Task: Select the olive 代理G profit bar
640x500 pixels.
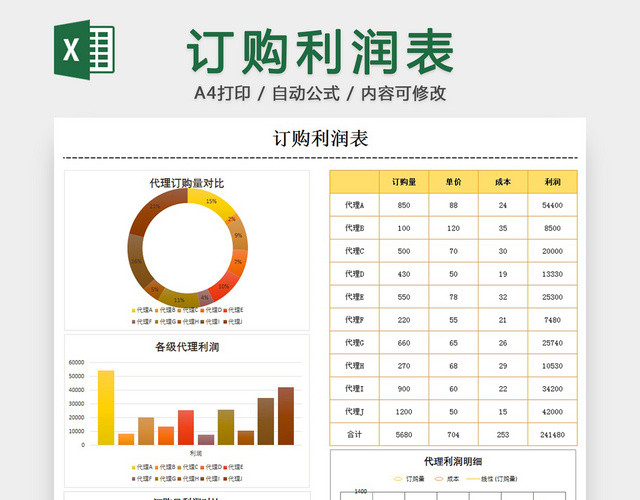Action: pyautogui.click(x=226, y=427)
